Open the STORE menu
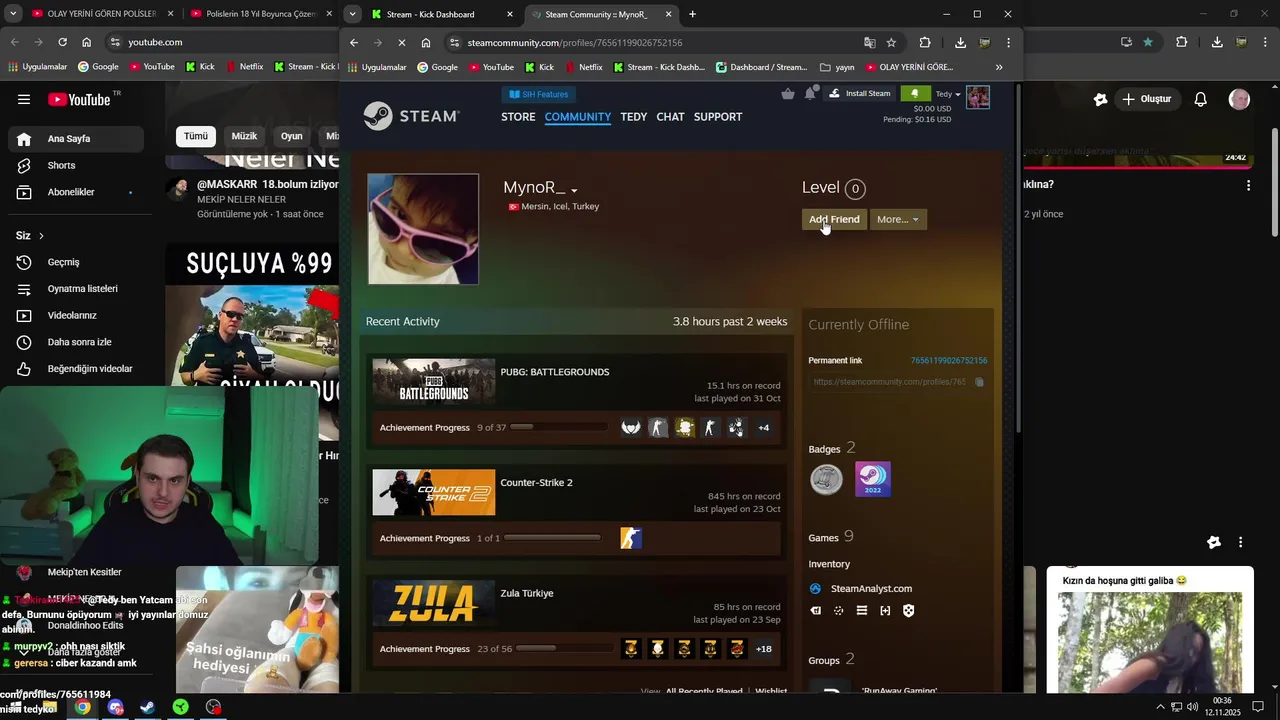This screenshot has width=1280, height=720. (518, 117)
